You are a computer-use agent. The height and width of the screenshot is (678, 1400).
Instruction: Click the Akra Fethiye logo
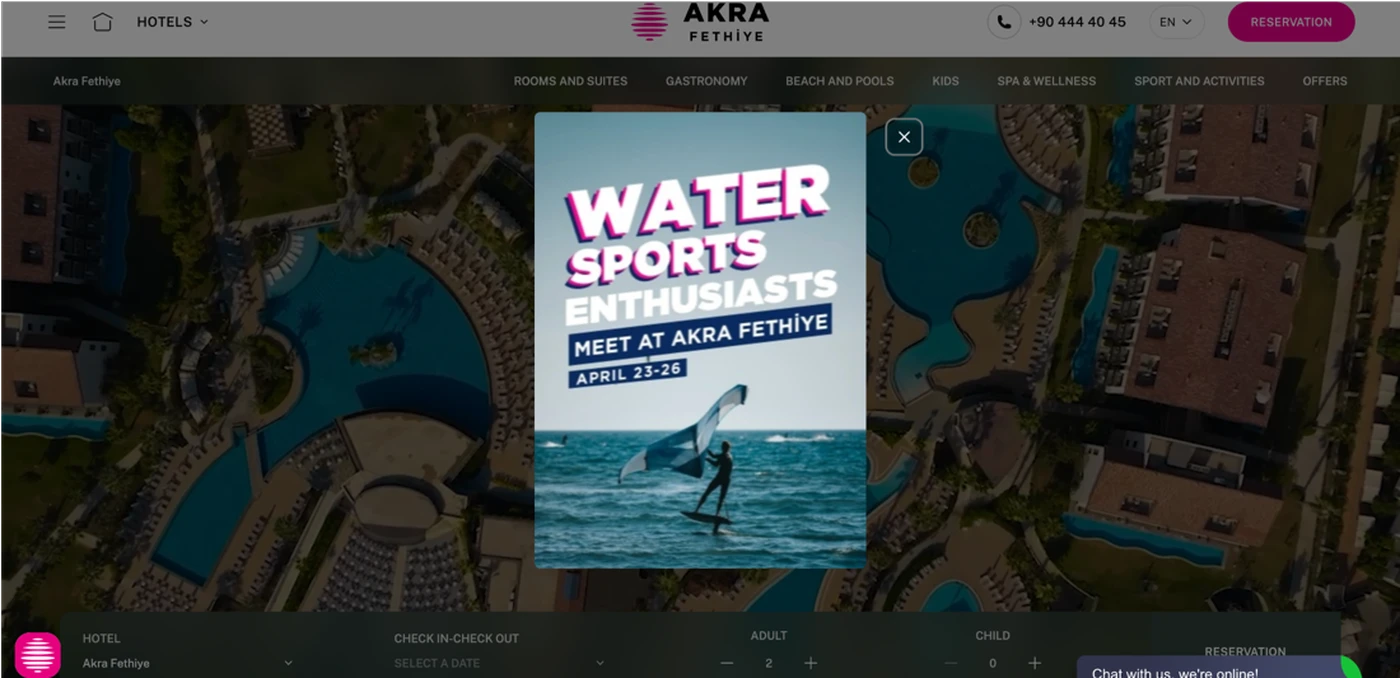click(700, 22)
